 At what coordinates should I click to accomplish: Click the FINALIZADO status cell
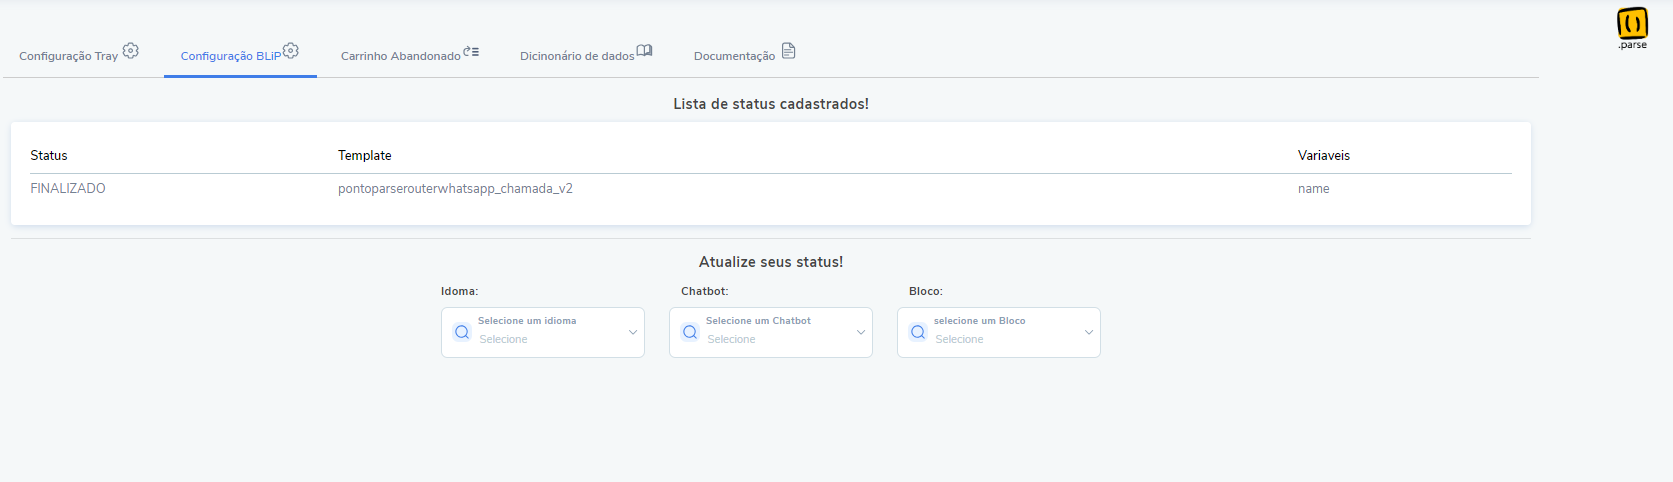point(68,188)
